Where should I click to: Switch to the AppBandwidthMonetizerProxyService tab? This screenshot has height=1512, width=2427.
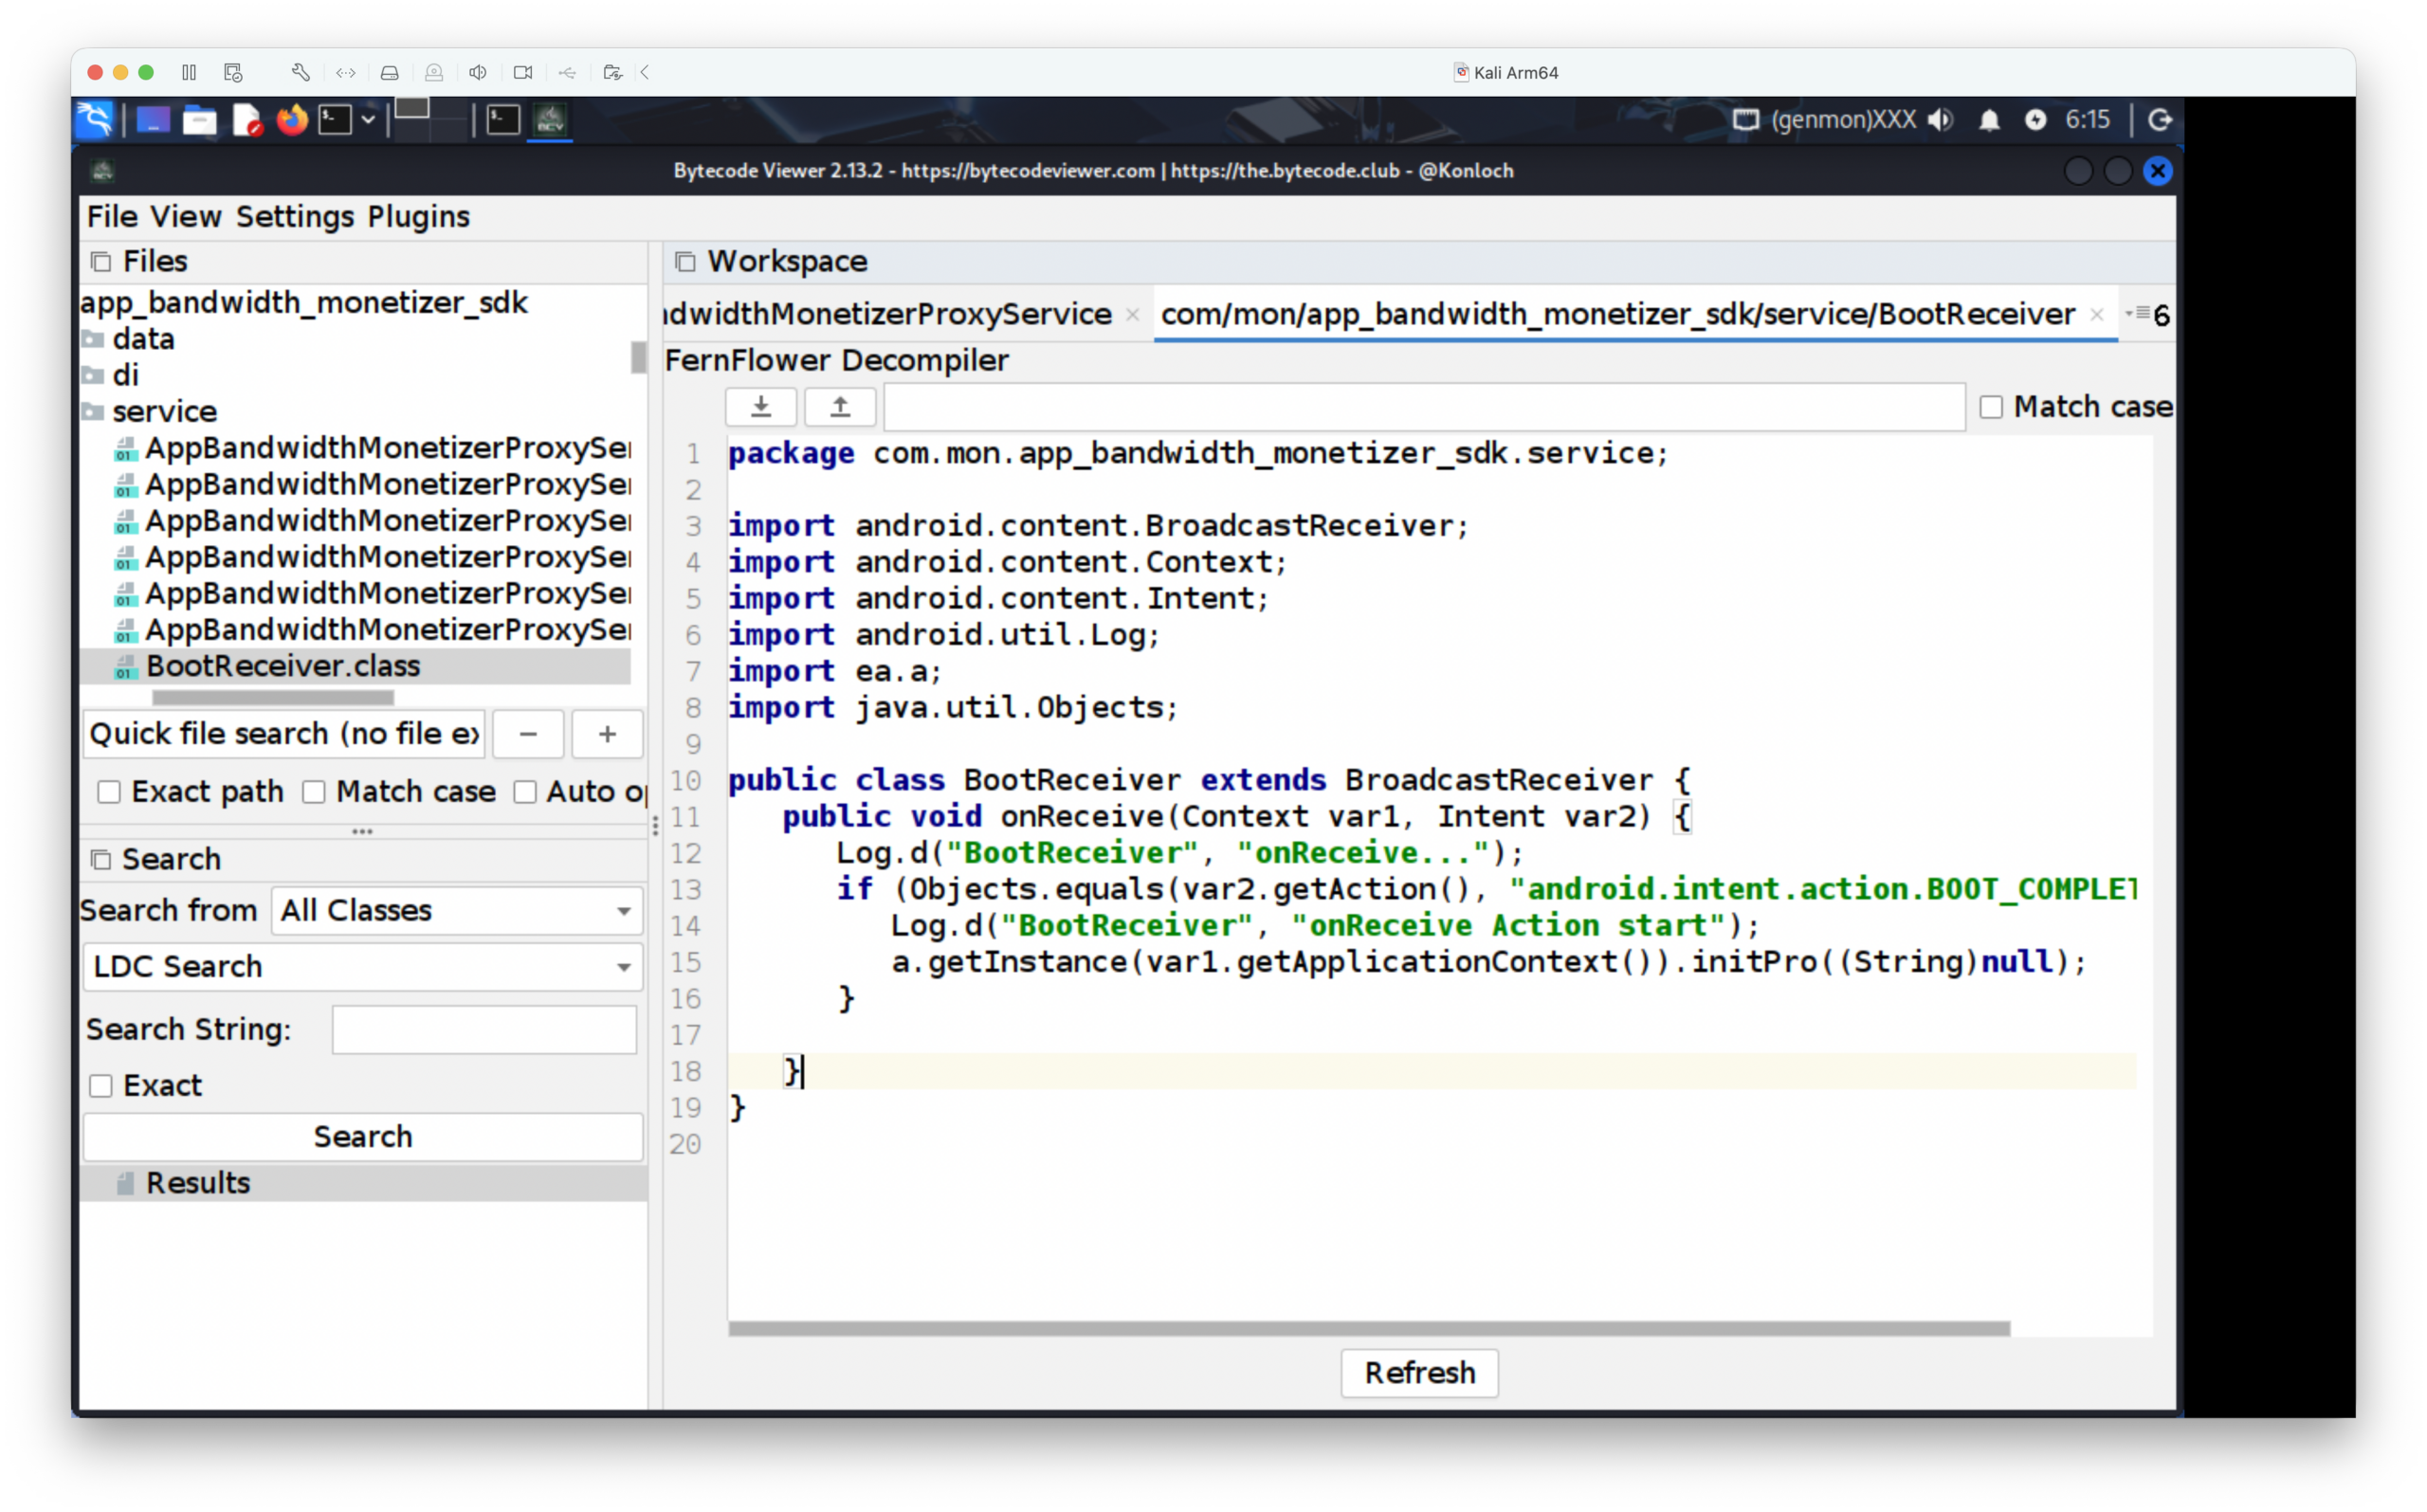pos(888,314)
